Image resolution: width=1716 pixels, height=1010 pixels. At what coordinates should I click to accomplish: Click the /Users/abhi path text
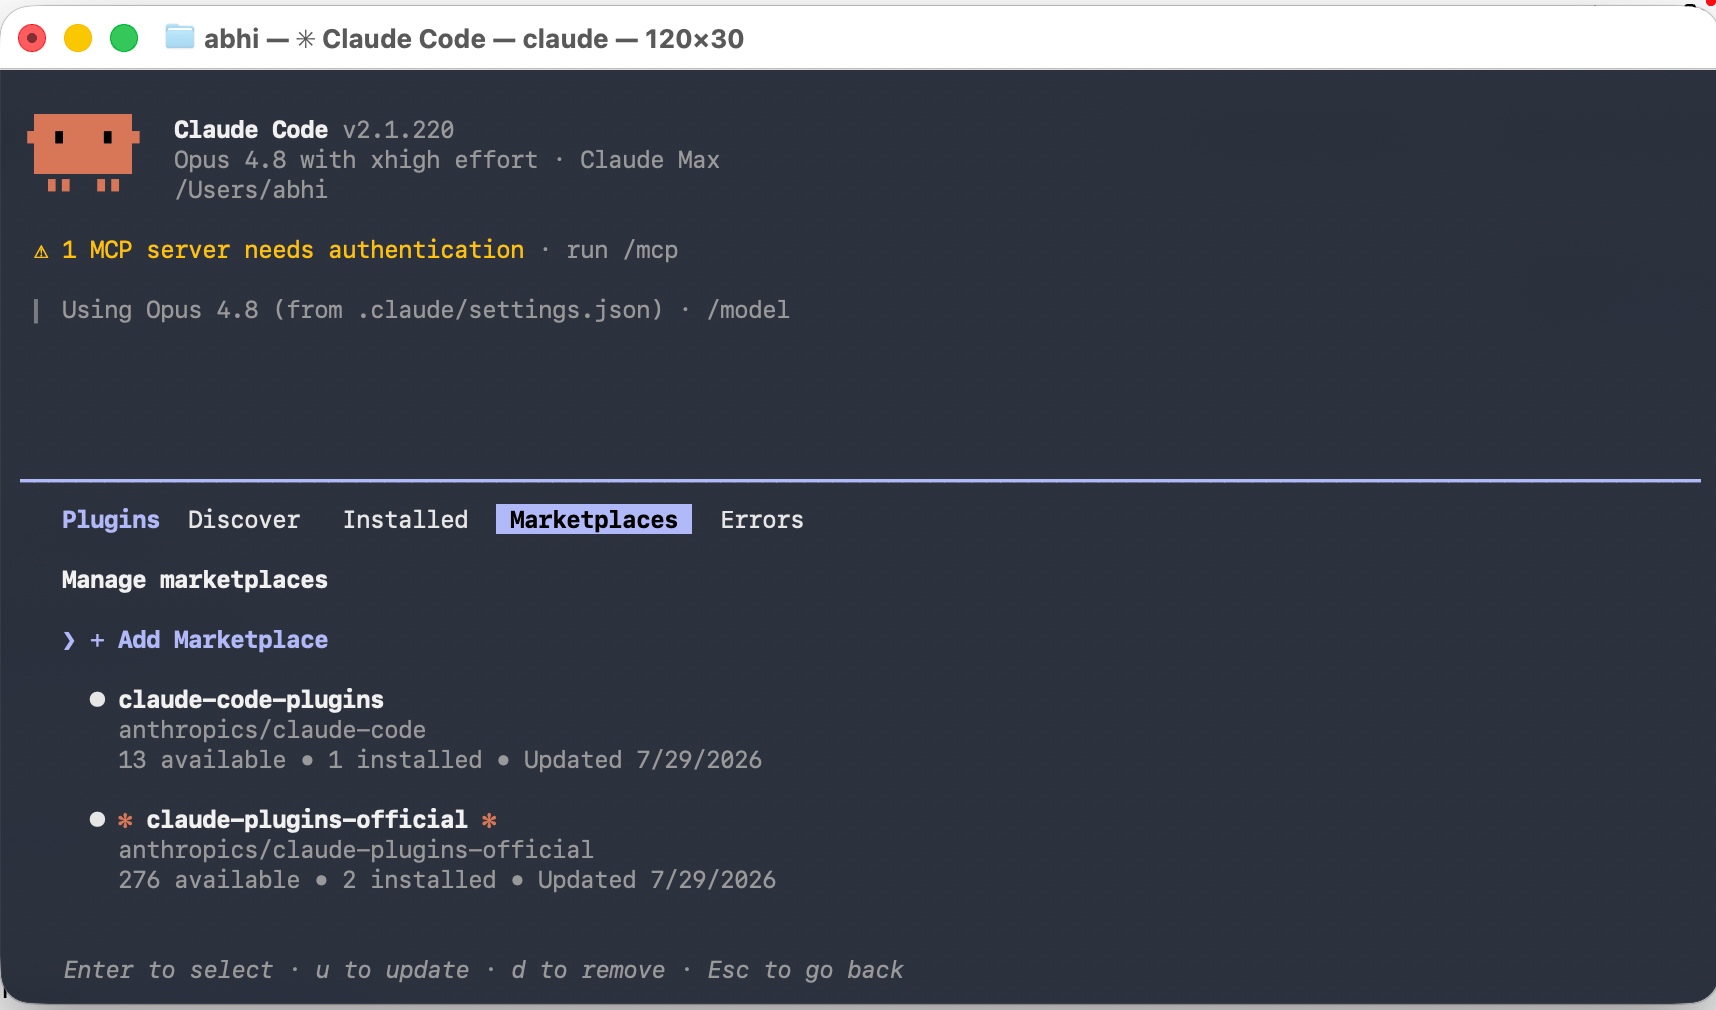251,190
